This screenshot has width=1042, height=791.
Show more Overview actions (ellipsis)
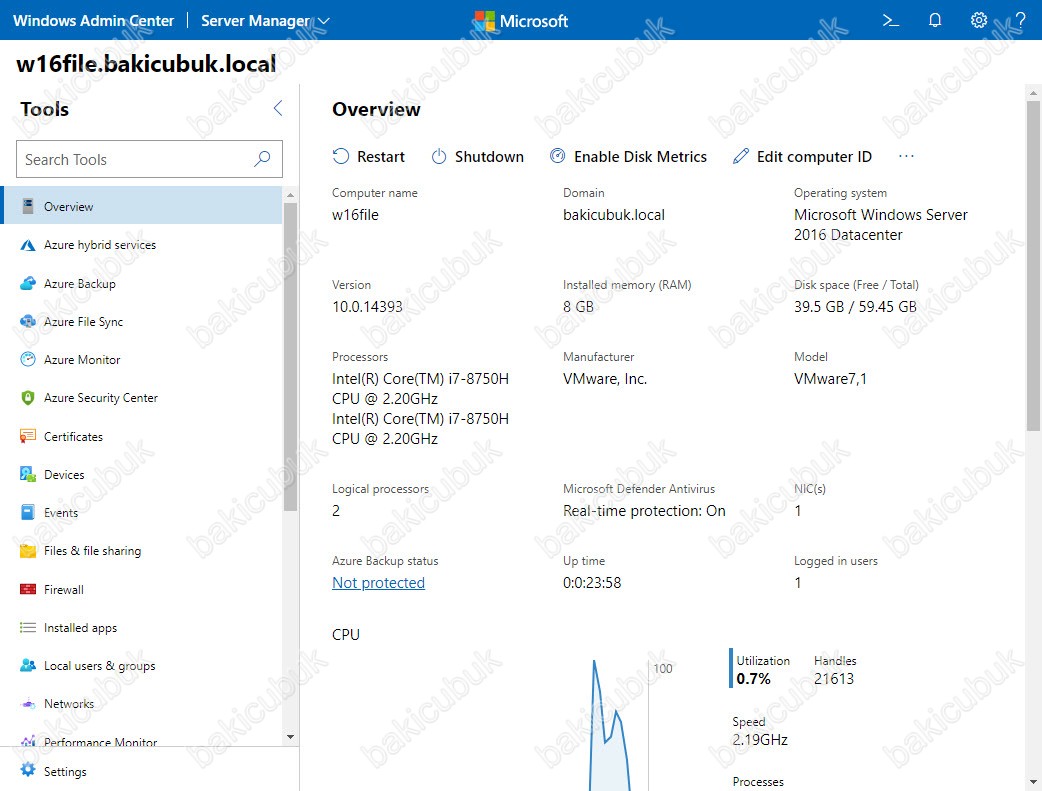pyautogui.click(x=906, y=156)
